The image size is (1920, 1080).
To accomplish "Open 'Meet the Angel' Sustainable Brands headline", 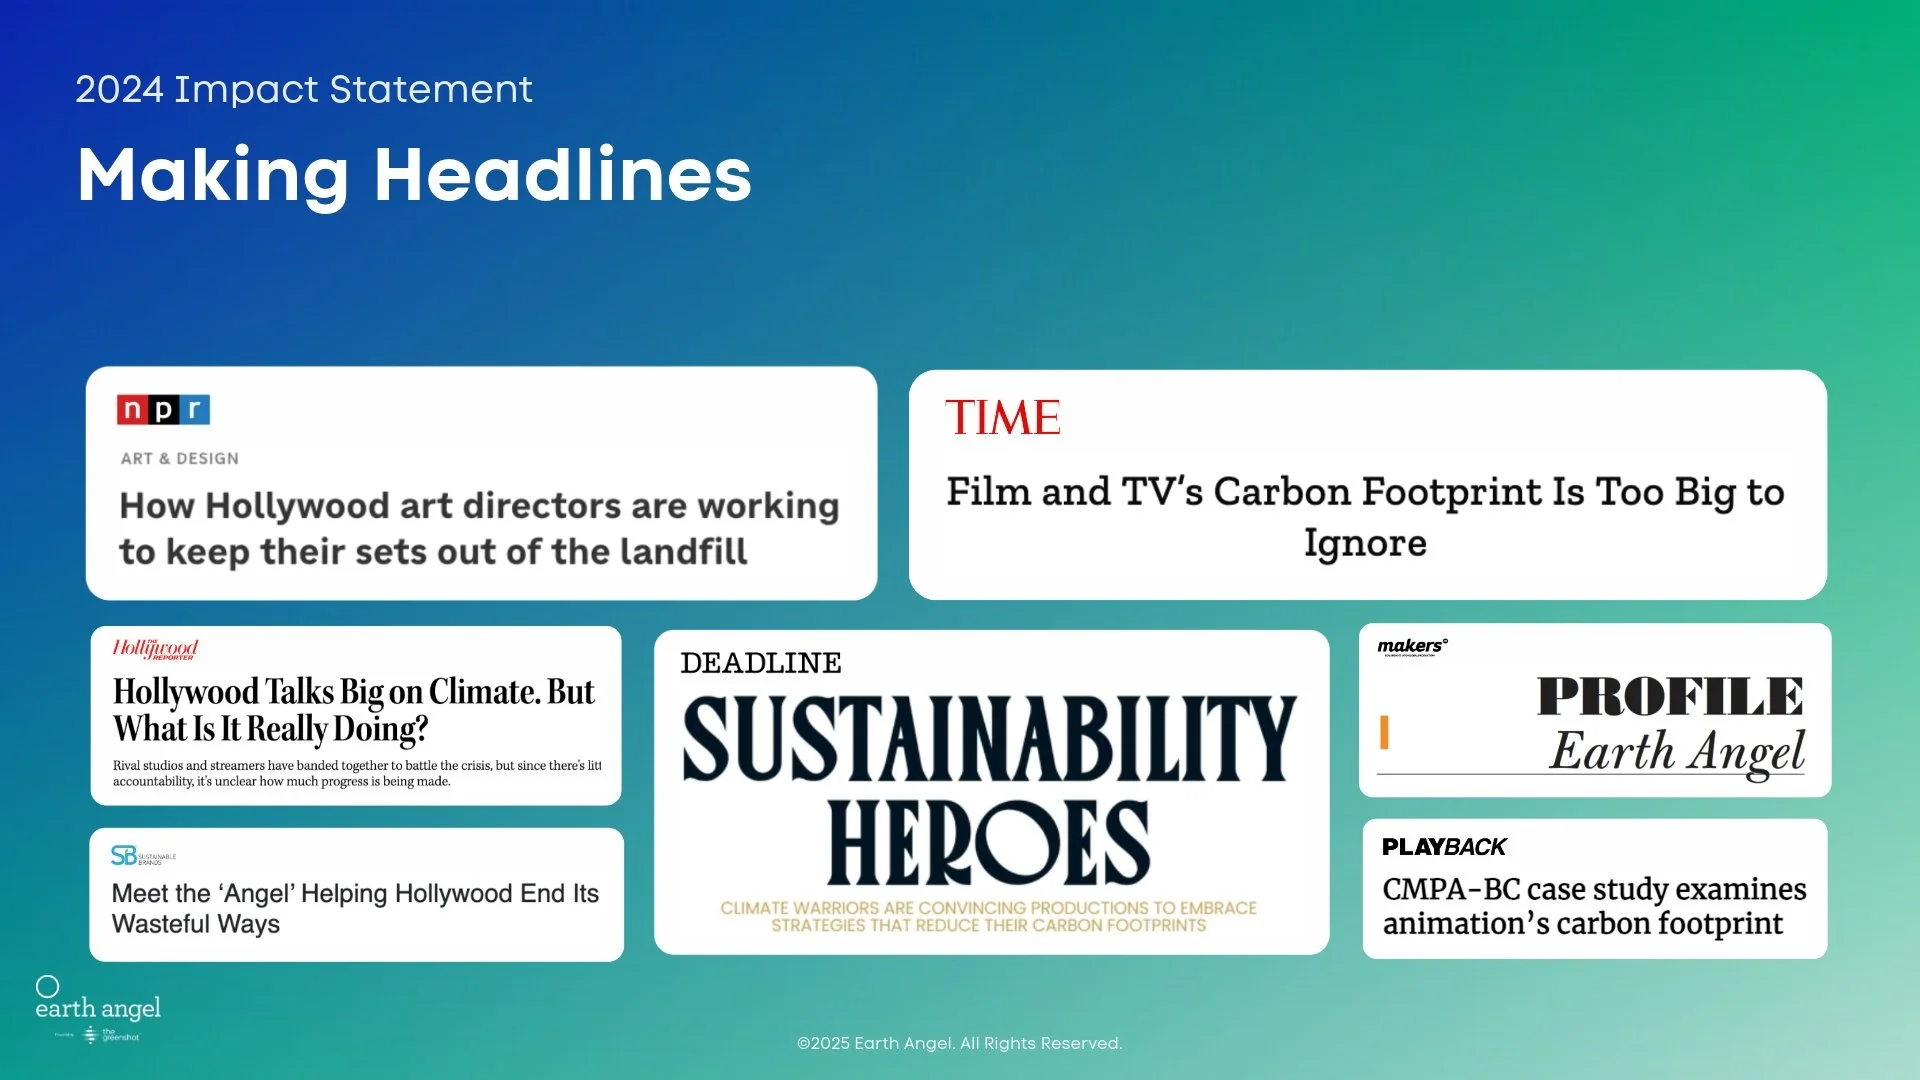I will pyautogui.click(x=354, y=908).
